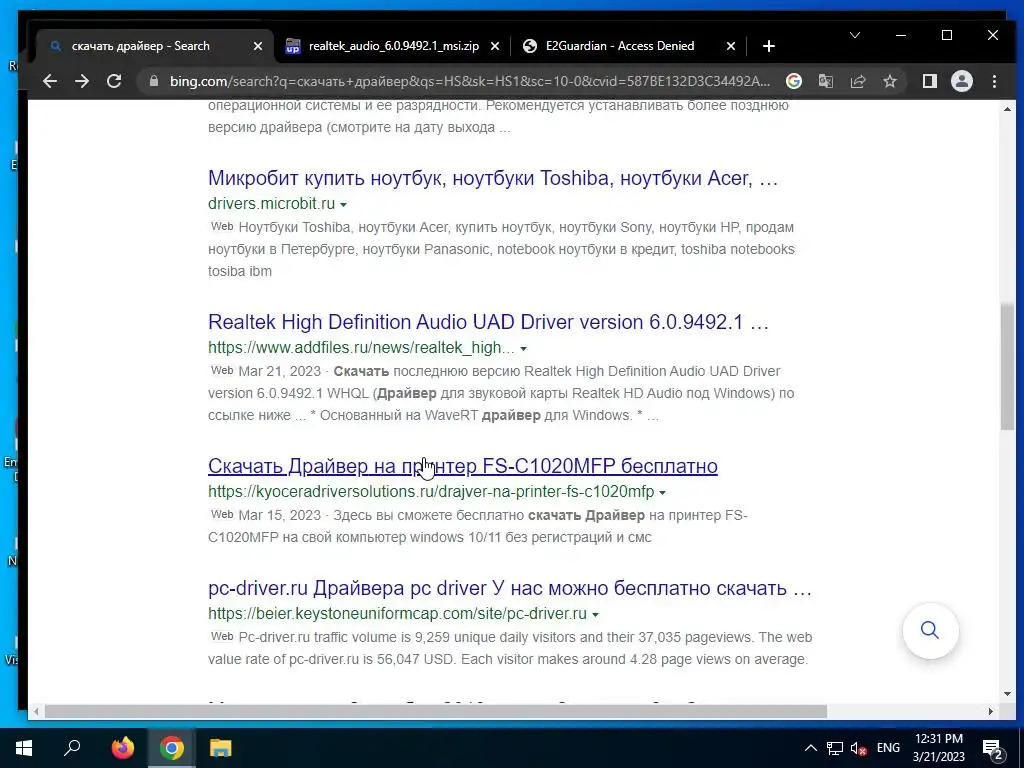The width and height of the screenshot is (1024, 768).
Task: Close the 'скачать драйвер - Search' tab
Action: click(x=258, y=46)
